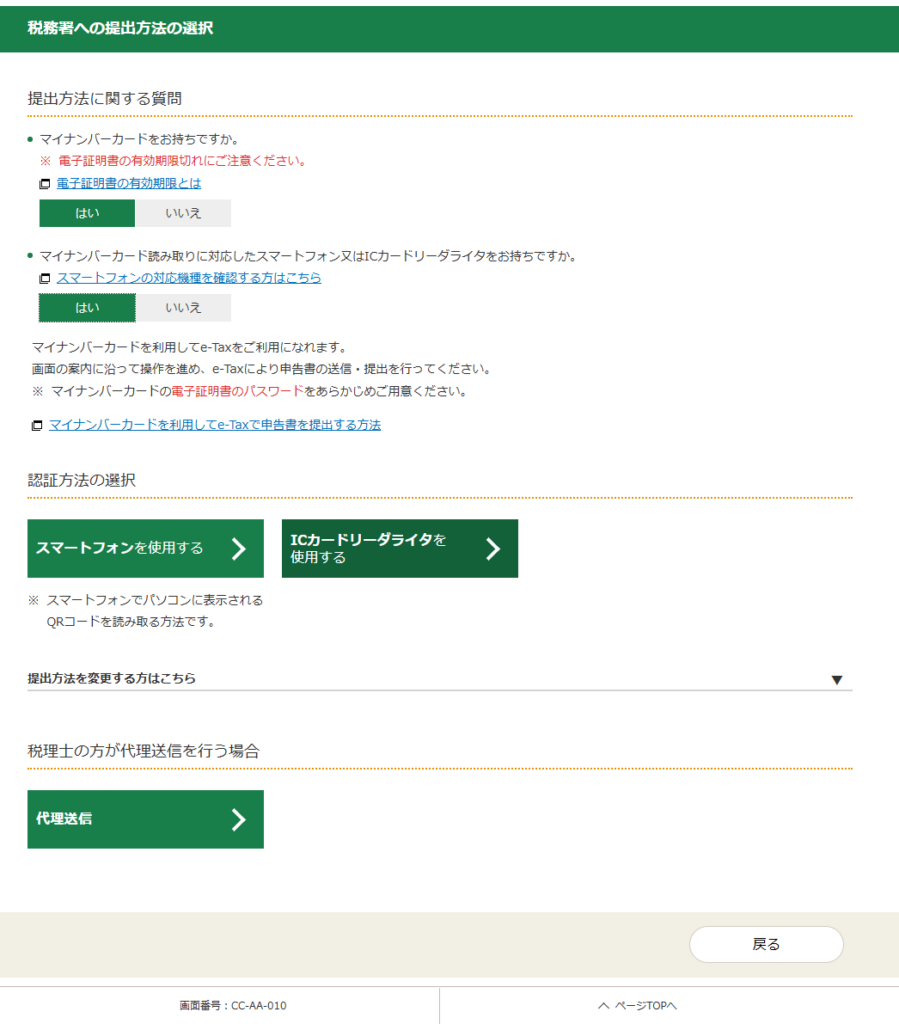Image resolution: width=899 pixels, height=1024 pixels.
Task: Click the external-link icon beside スマートフォンの対応機種 link
Action: click(44, 279)
